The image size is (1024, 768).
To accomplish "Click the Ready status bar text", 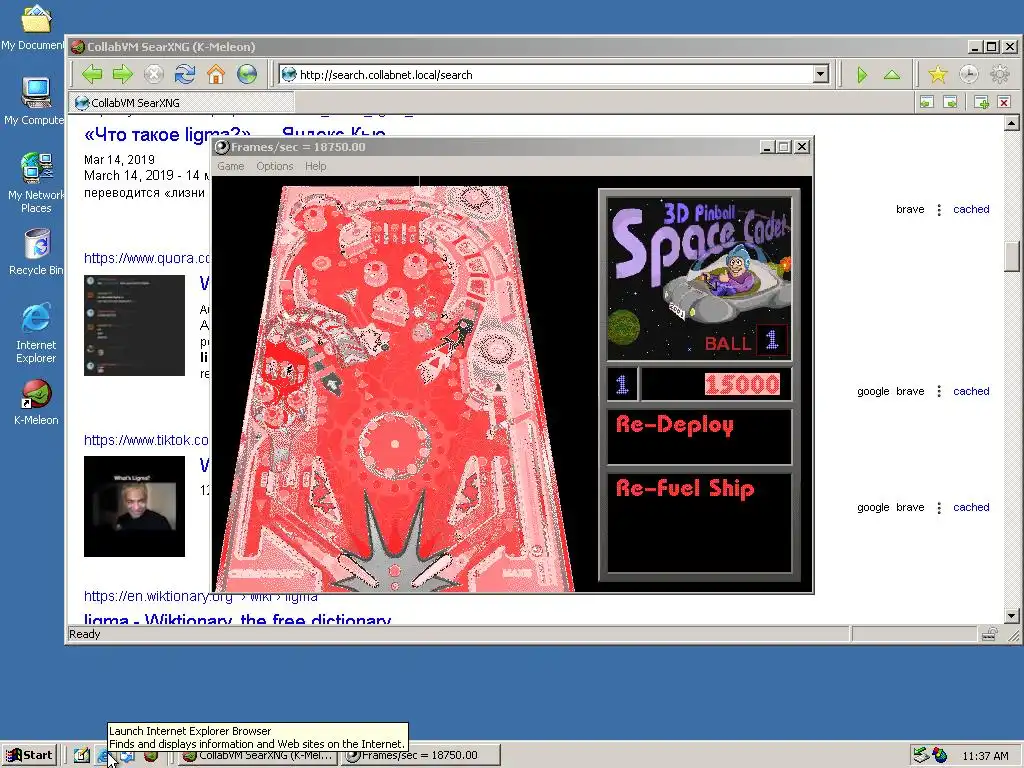I will [x=85, y=634].
